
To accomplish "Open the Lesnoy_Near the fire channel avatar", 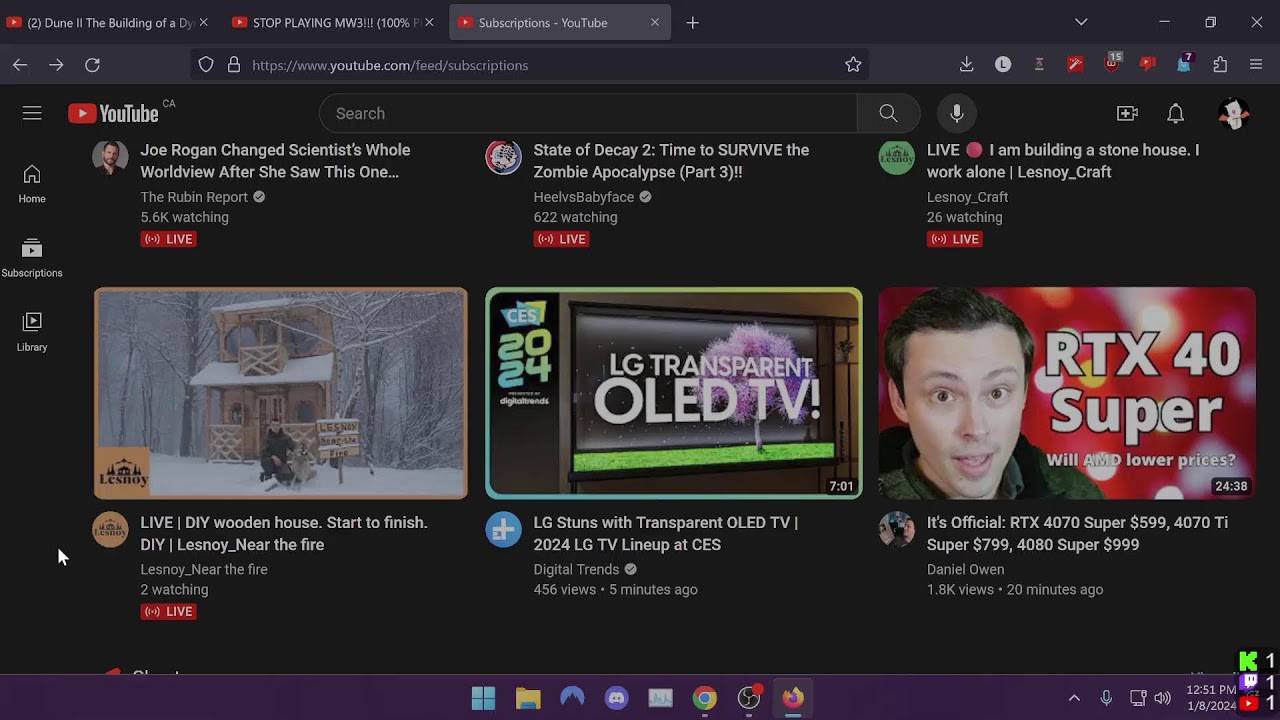I will click(x=110, y=530).
